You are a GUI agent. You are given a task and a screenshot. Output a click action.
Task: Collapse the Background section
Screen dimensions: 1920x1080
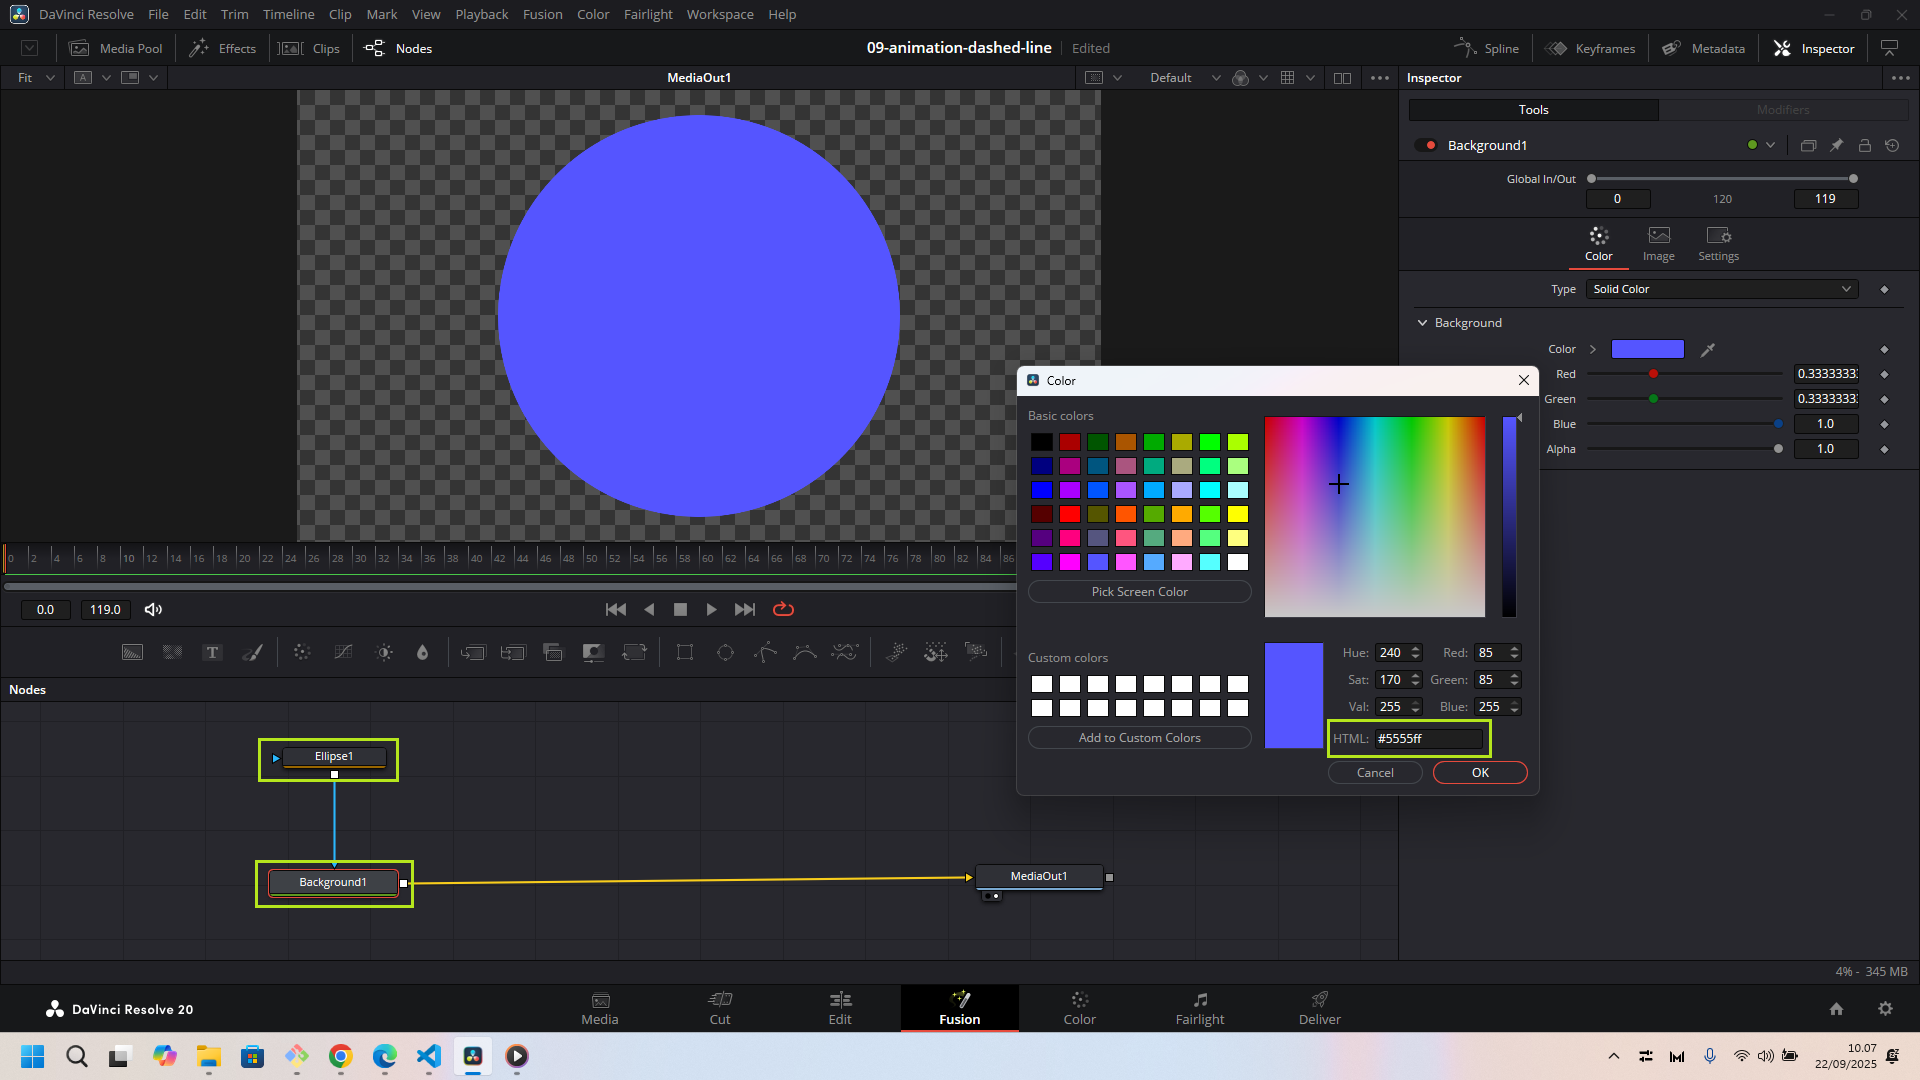coord(1422,323)
